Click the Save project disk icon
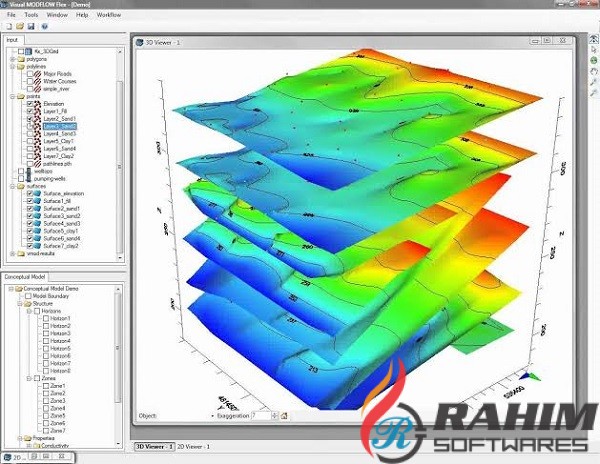Viewport: 600px width, 464px height. (31, 26)
